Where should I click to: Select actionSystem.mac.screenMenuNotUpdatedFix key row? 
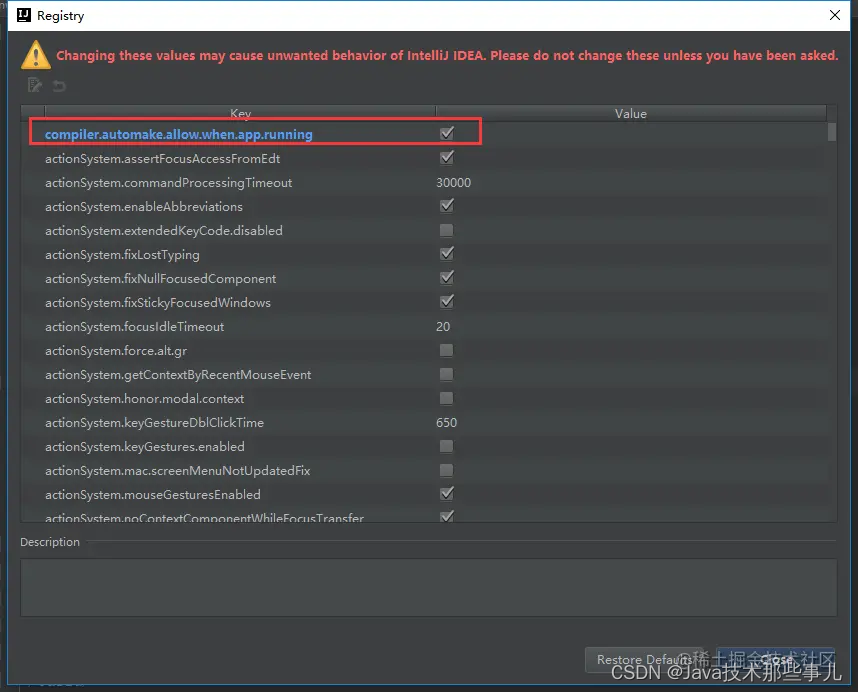click(177, 471)
